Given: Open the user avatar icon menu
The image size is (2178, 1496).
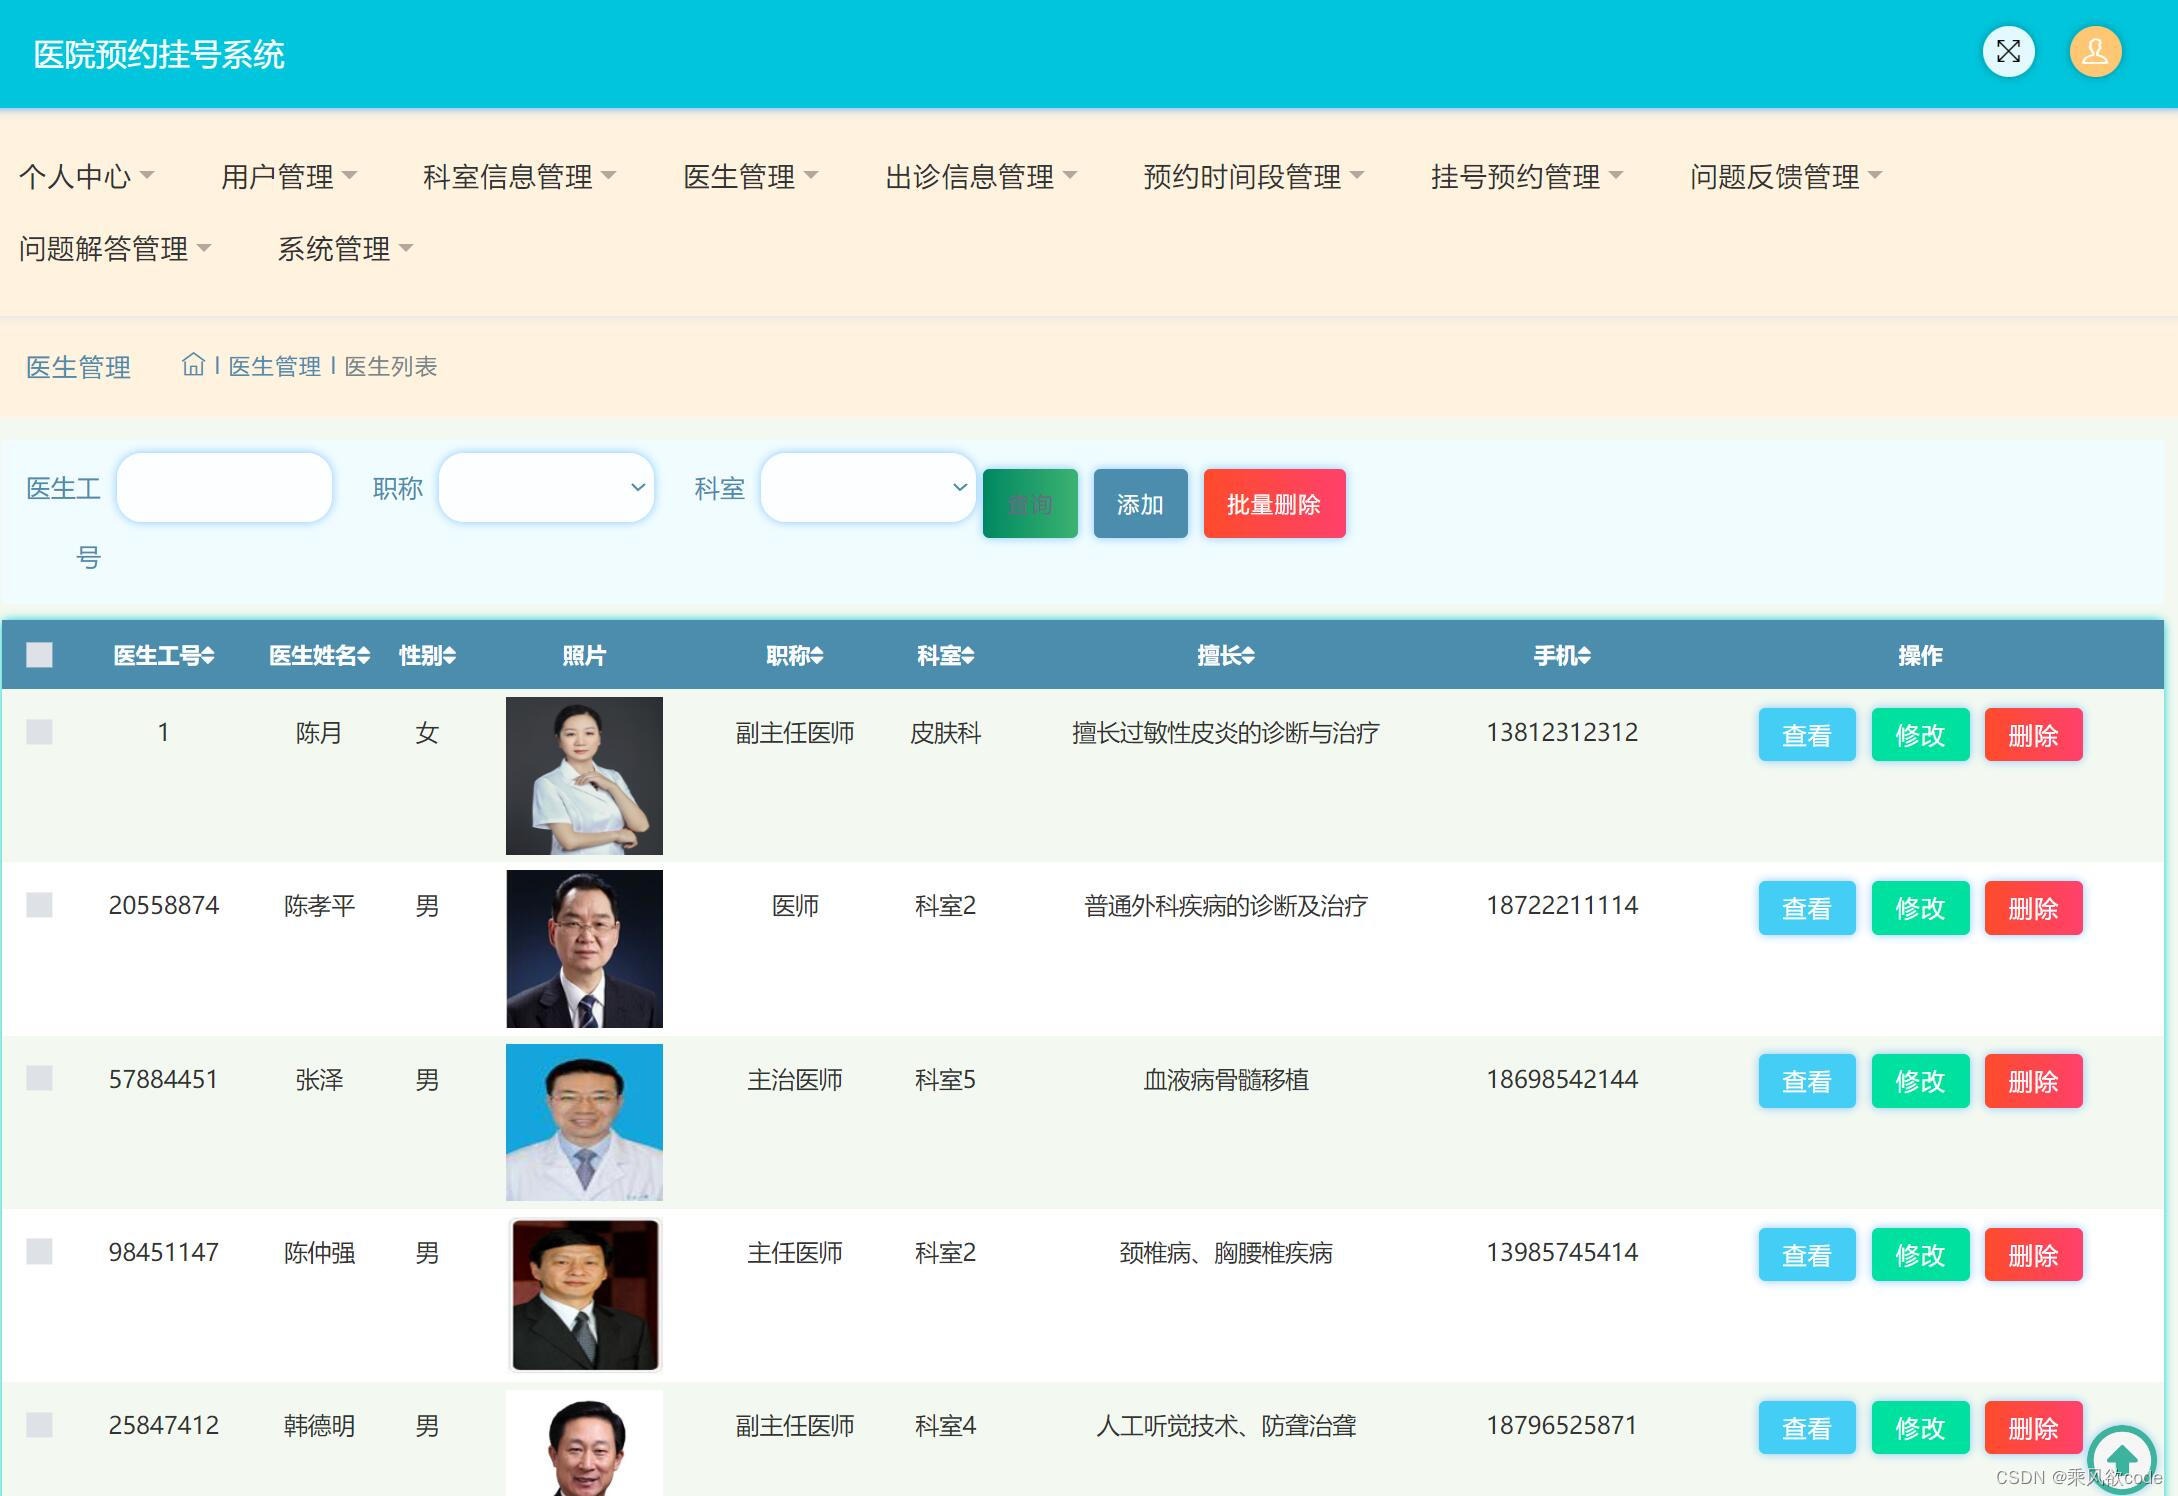Looking at the screenshot, I should coord(2095,52).
